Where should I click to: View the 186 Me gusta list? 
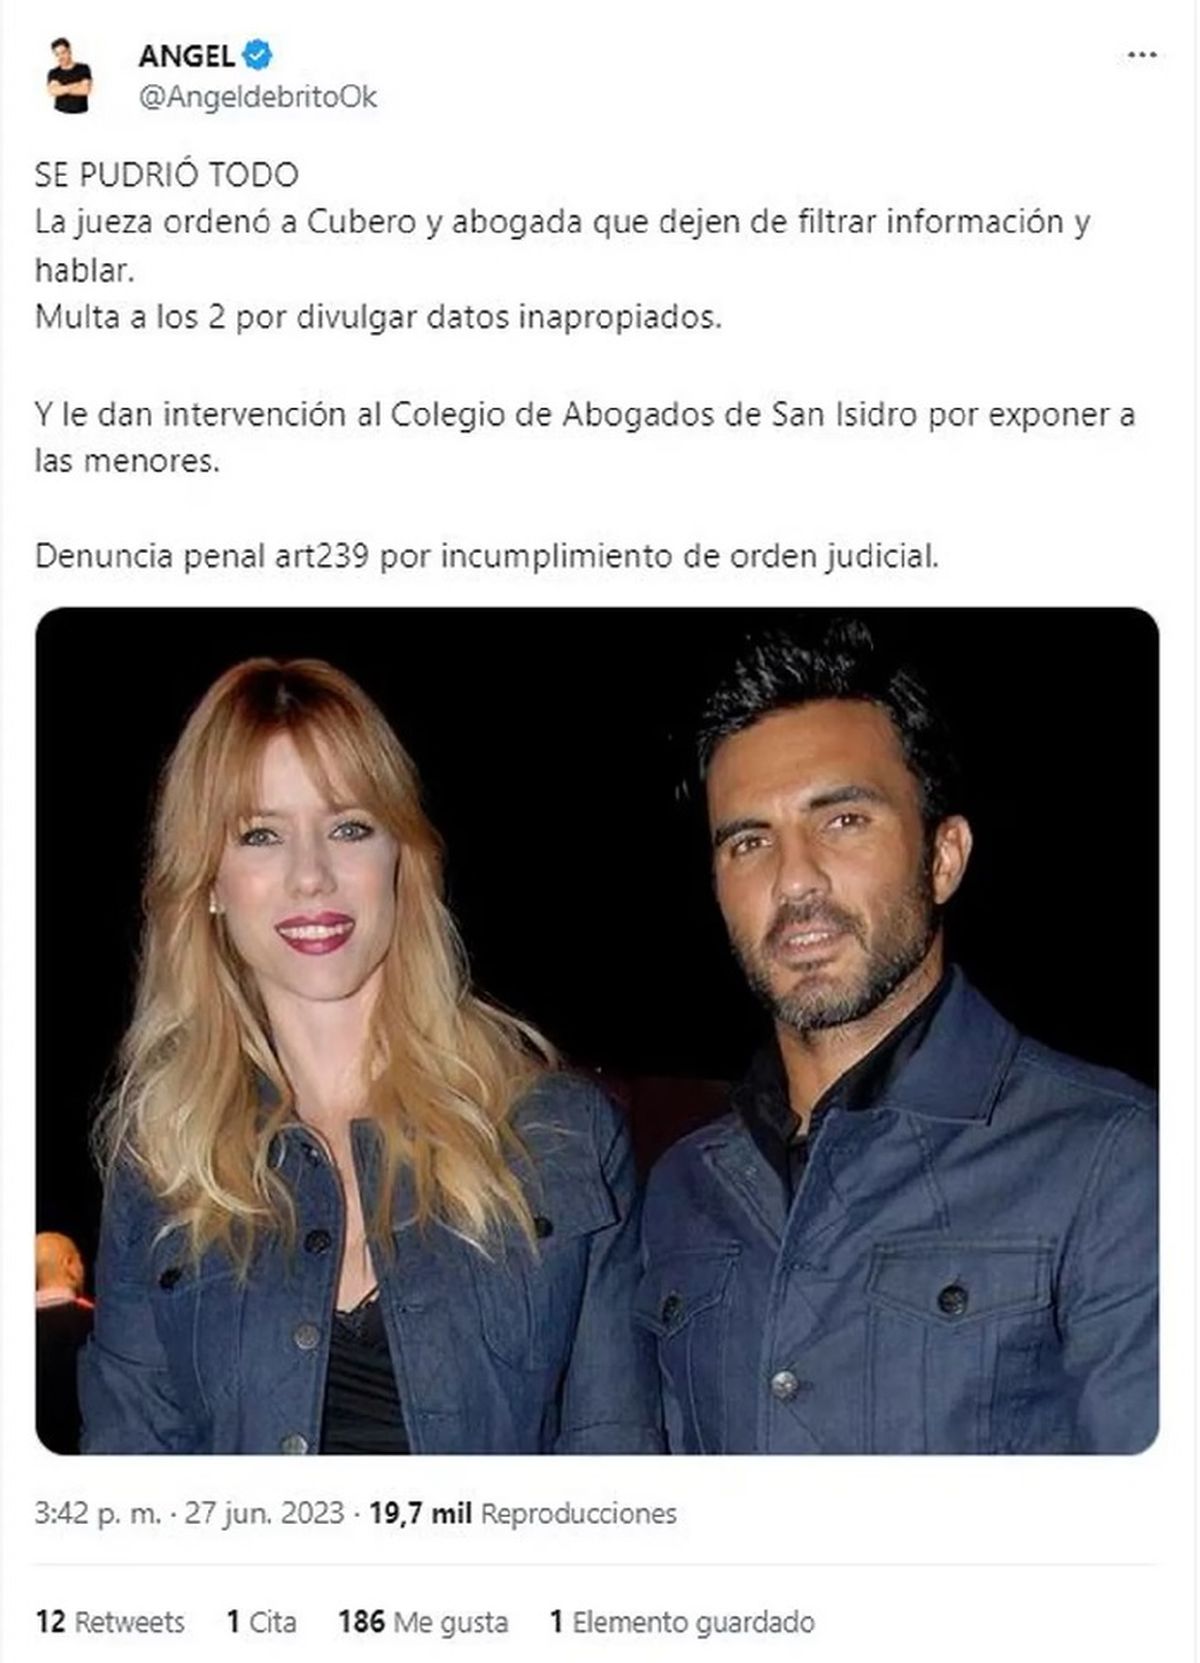[x=423, y=1621]
